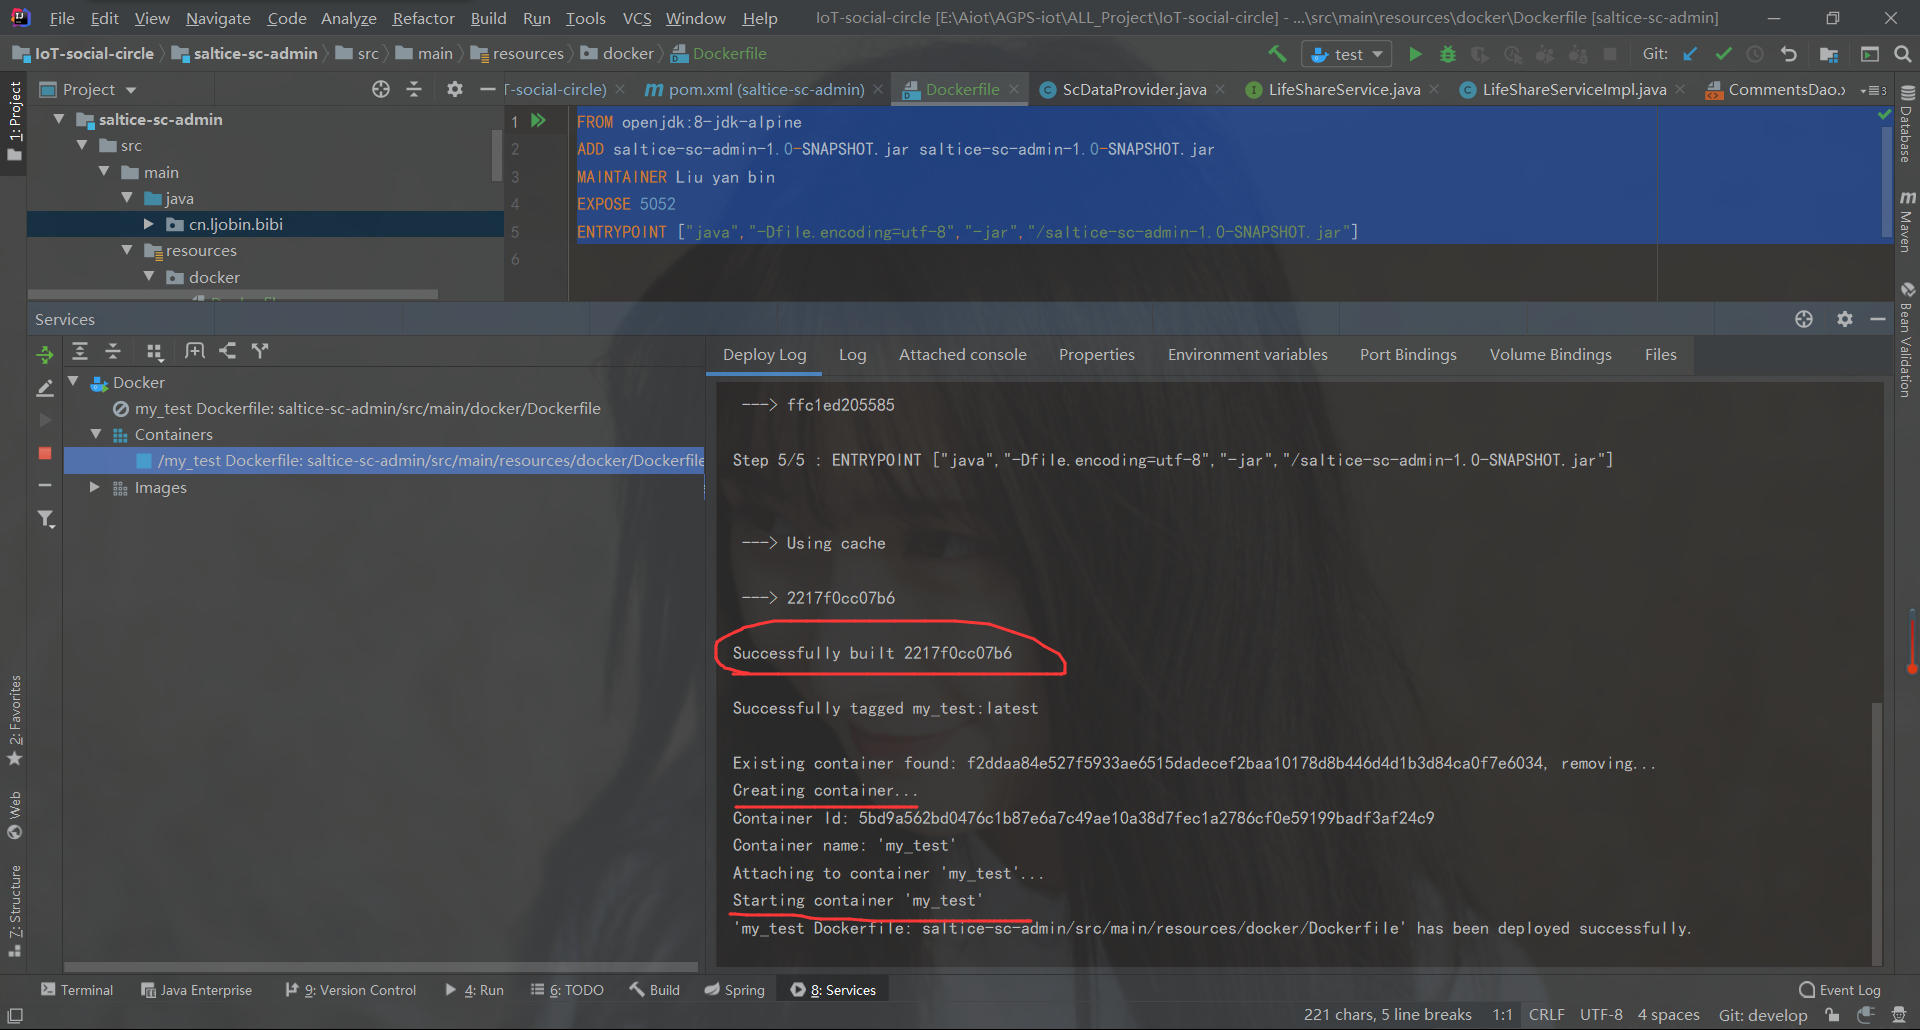
Task: Expand the Images node
Action: [x=94, y=487]
